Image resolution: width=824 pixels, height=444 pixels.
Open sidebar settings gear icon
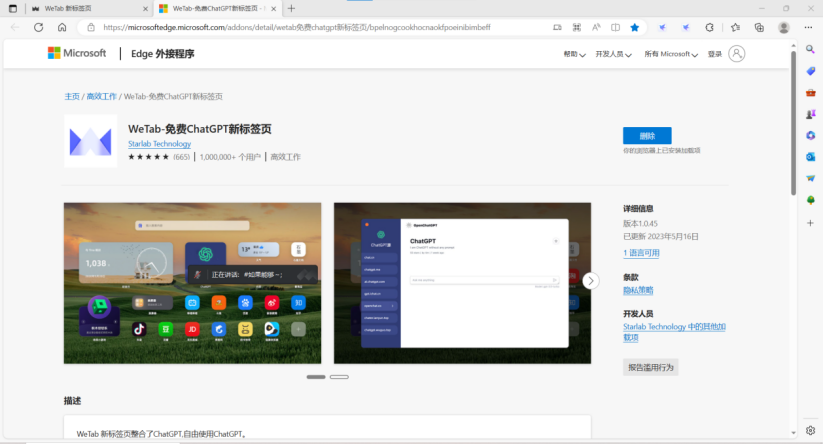coord(810,430)
